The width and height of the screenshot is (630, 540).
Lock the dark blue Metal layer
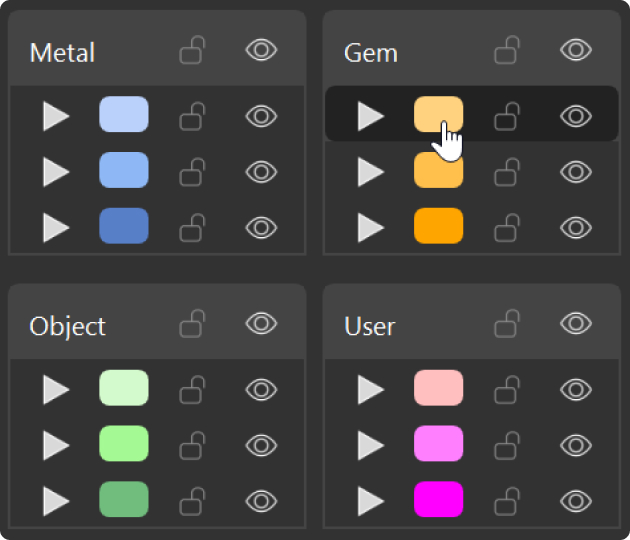(x=192, y=227)
